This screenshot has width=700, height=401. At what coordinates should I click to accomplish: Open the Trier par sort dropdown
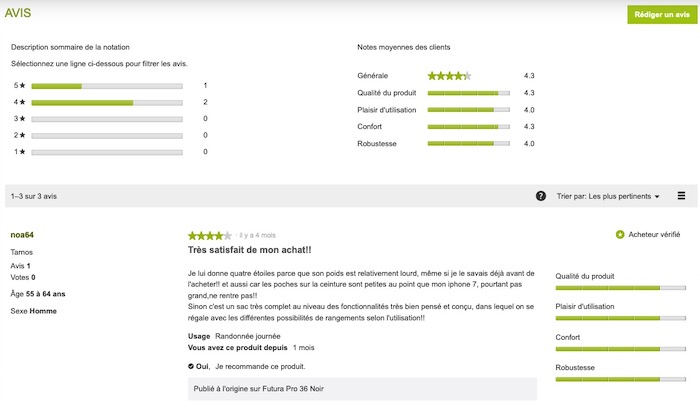pyautogui.click(x=608, y=196)
